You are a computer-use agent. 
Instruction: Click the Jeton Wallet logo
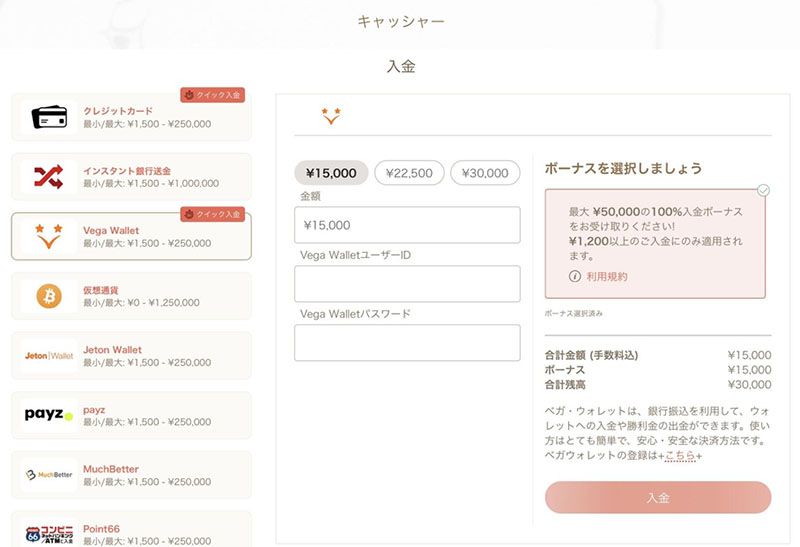pos(49,356)
